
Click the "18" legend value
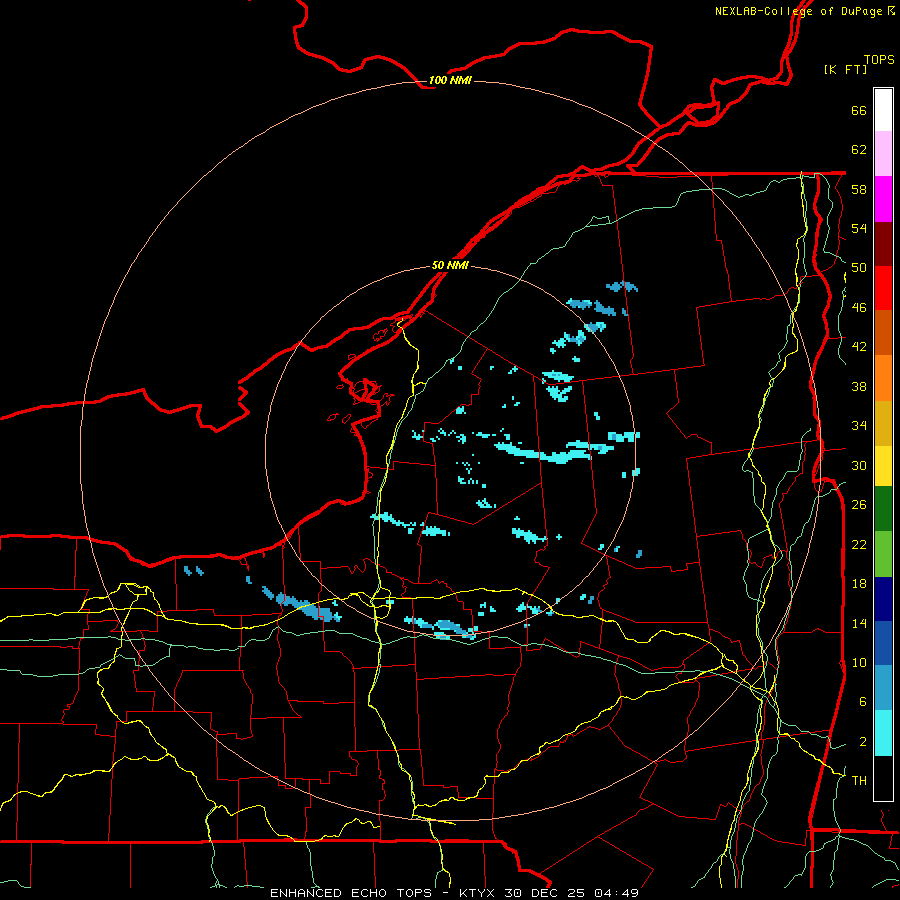coord(859,584)
